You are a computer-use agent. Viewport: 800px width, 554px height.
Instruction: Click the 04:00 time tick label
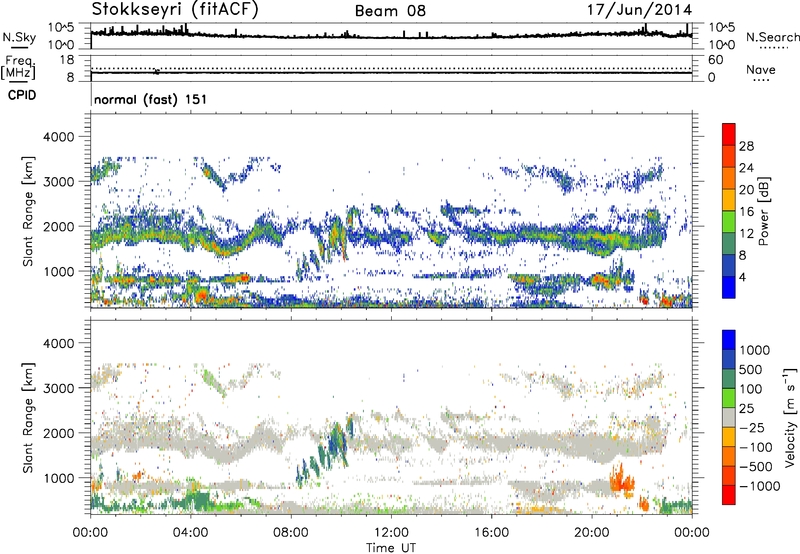[x=190, y=532]
